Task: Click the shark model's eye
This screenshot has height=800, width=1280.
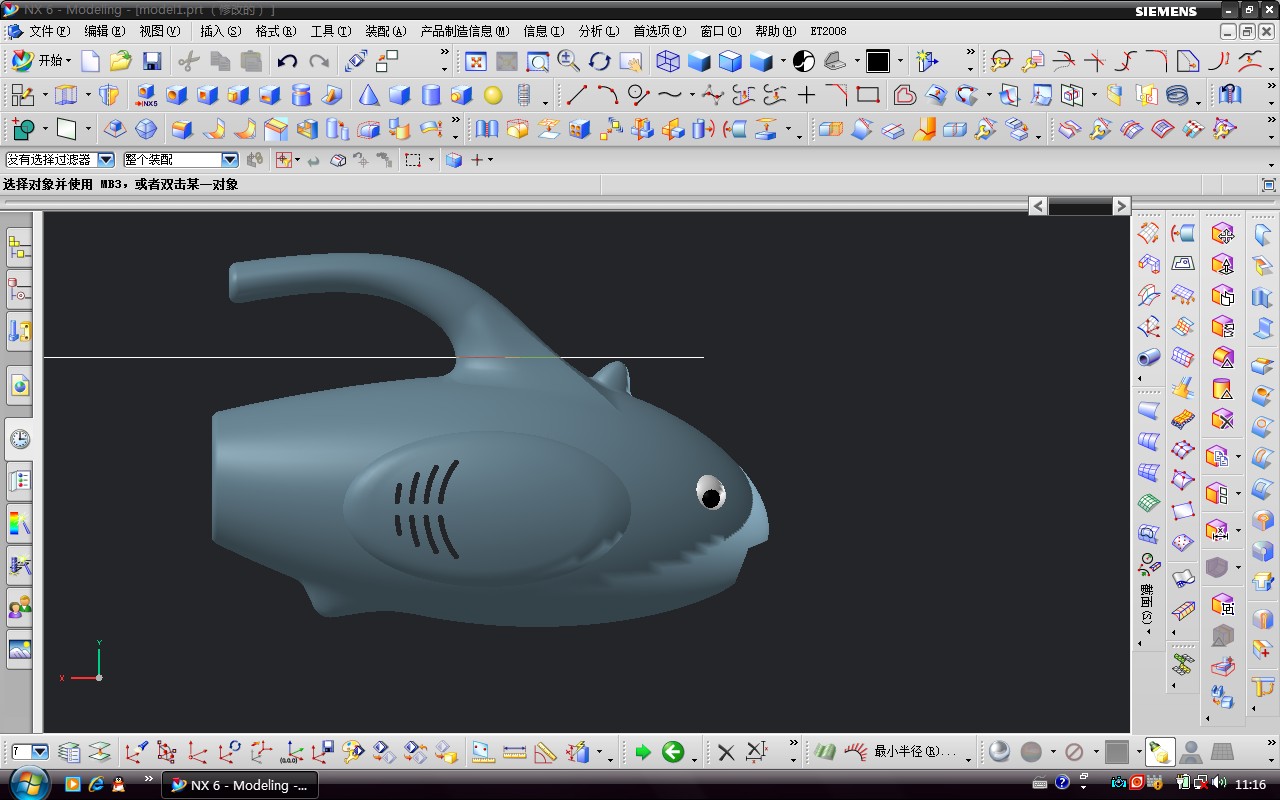Action: click(711, 492)
